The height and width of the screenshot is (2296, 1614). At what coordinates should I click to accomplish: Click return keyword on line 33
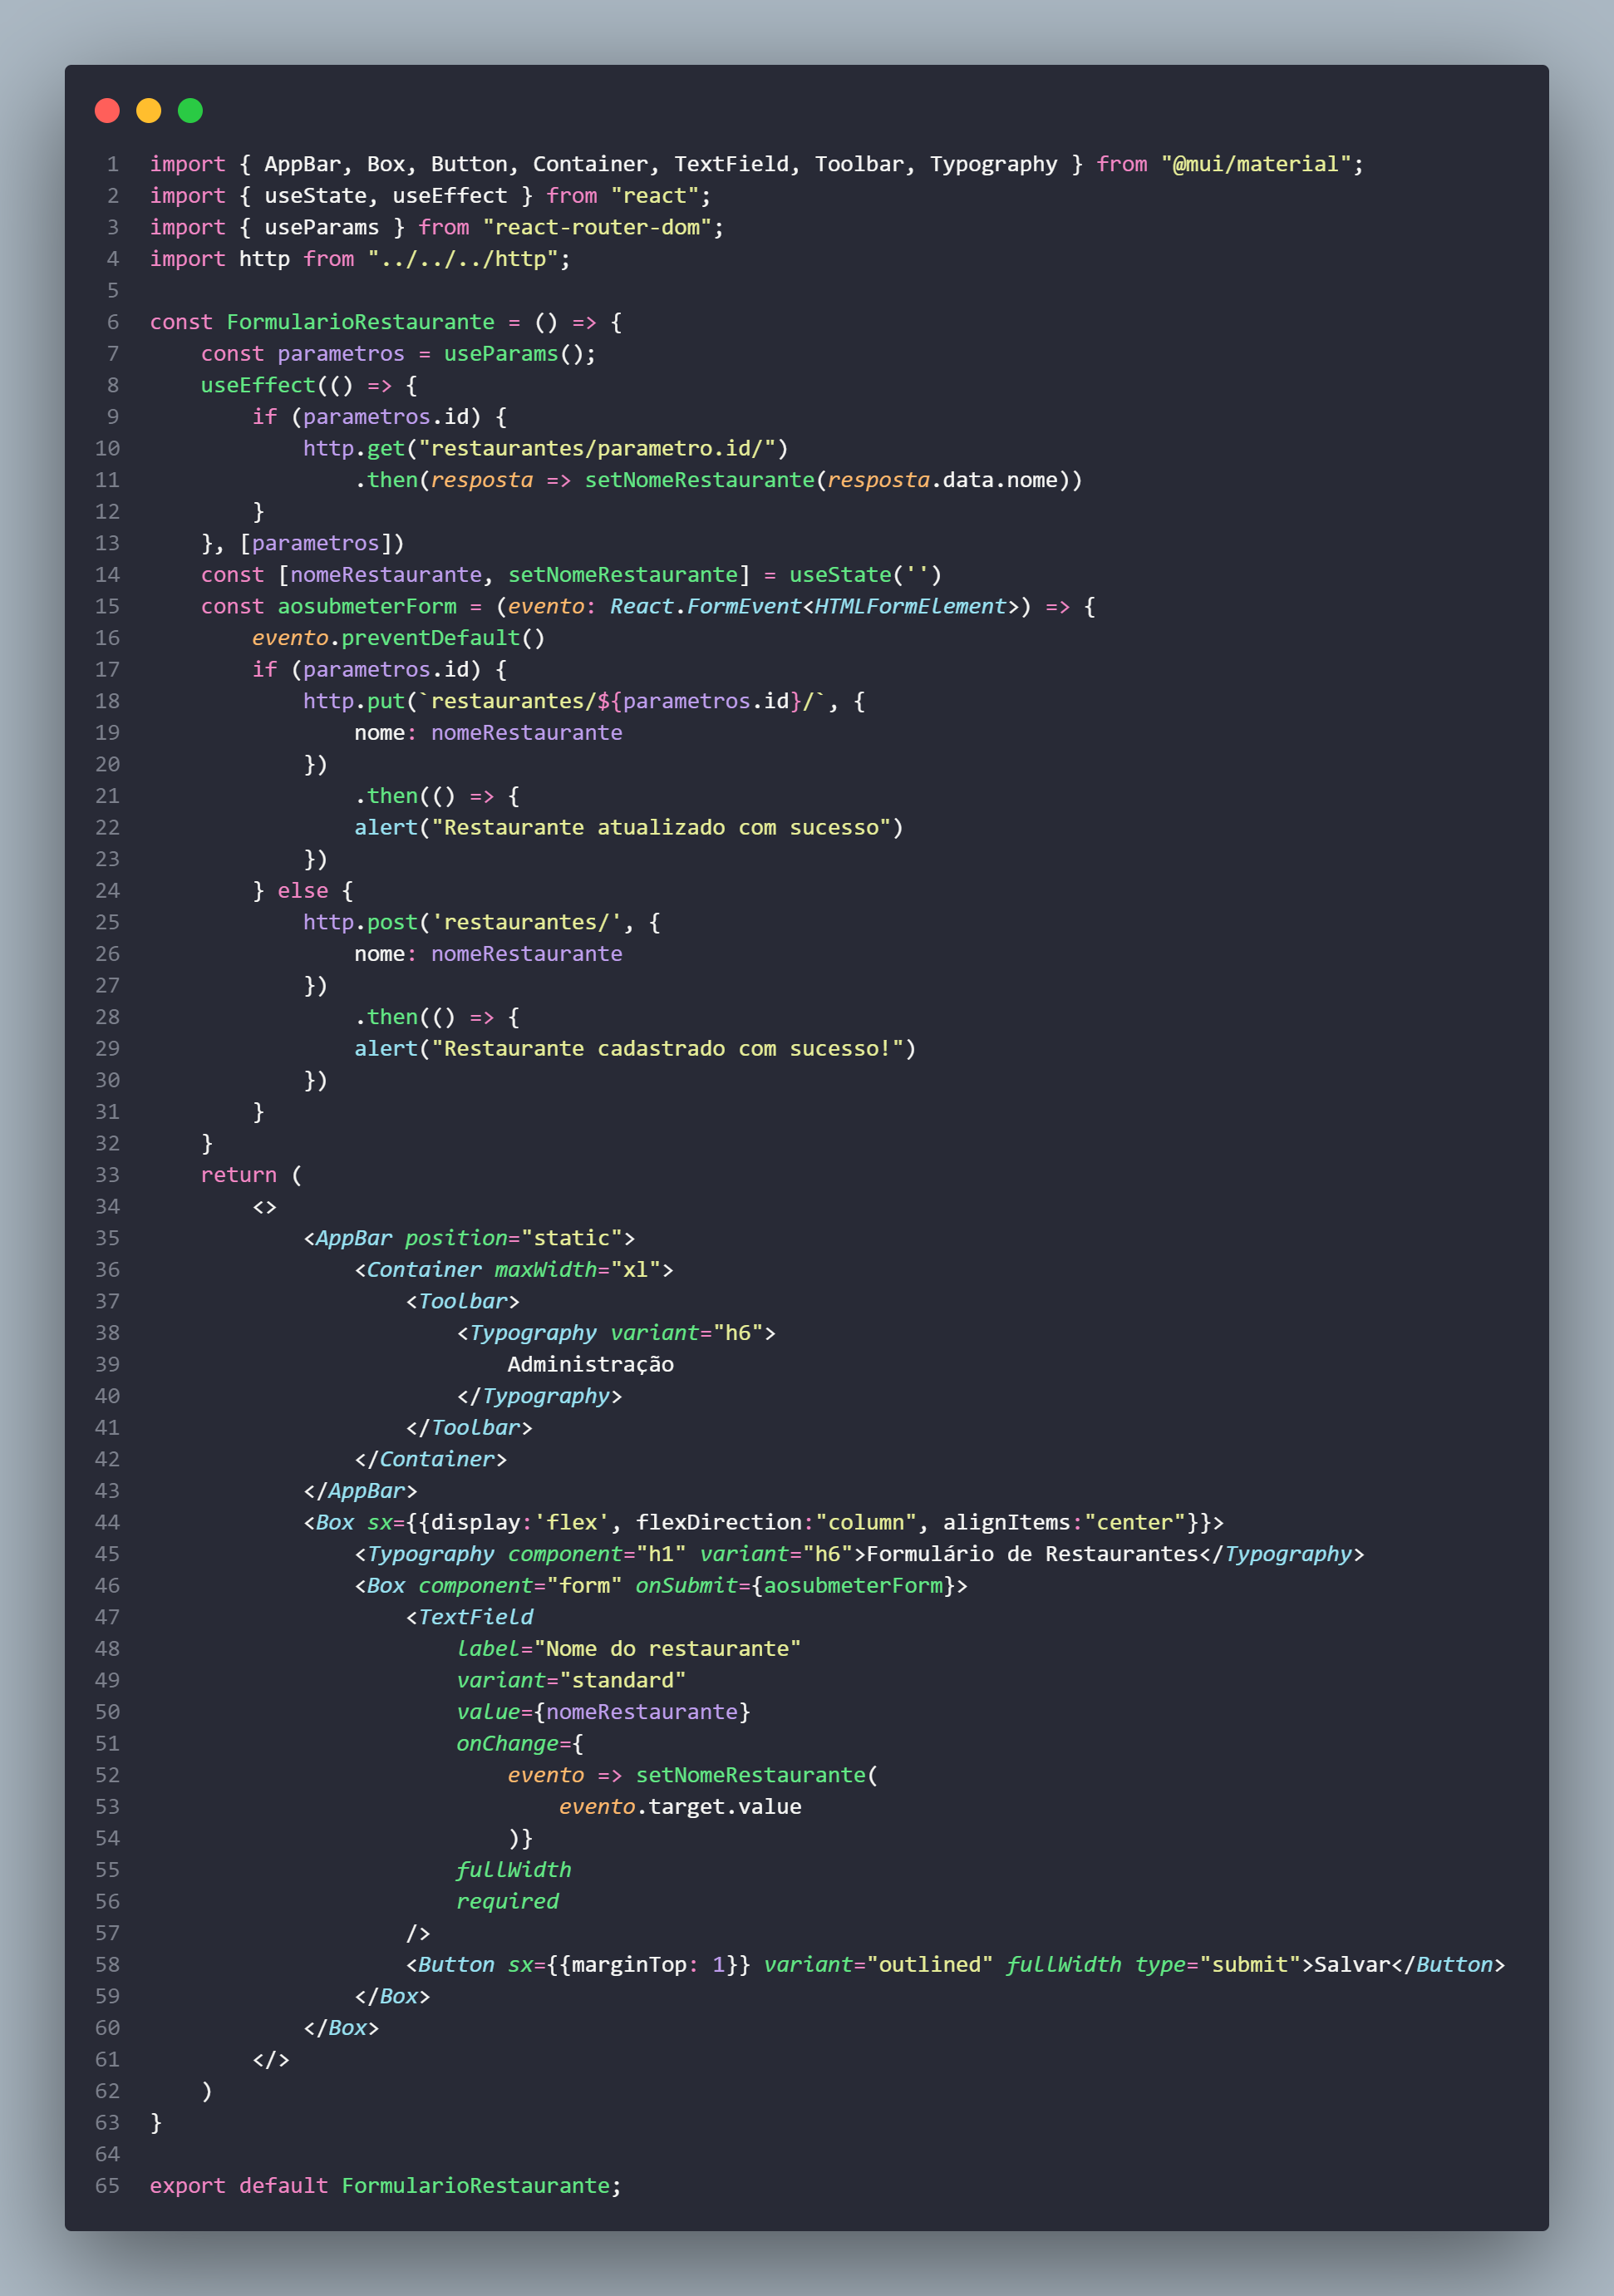[x=238, y=1175]
